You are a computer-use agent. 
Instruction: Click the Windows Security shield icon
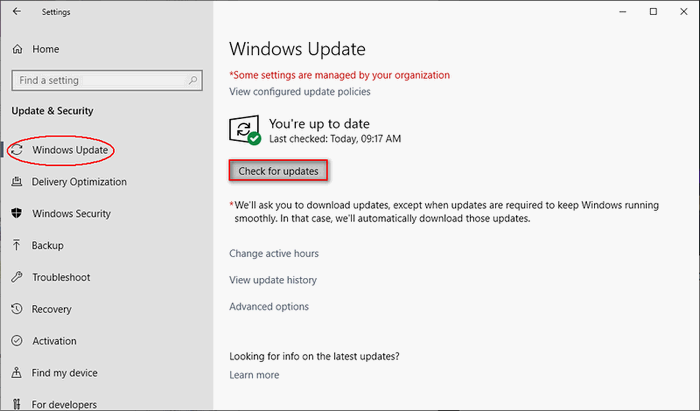tap(17, 213)
